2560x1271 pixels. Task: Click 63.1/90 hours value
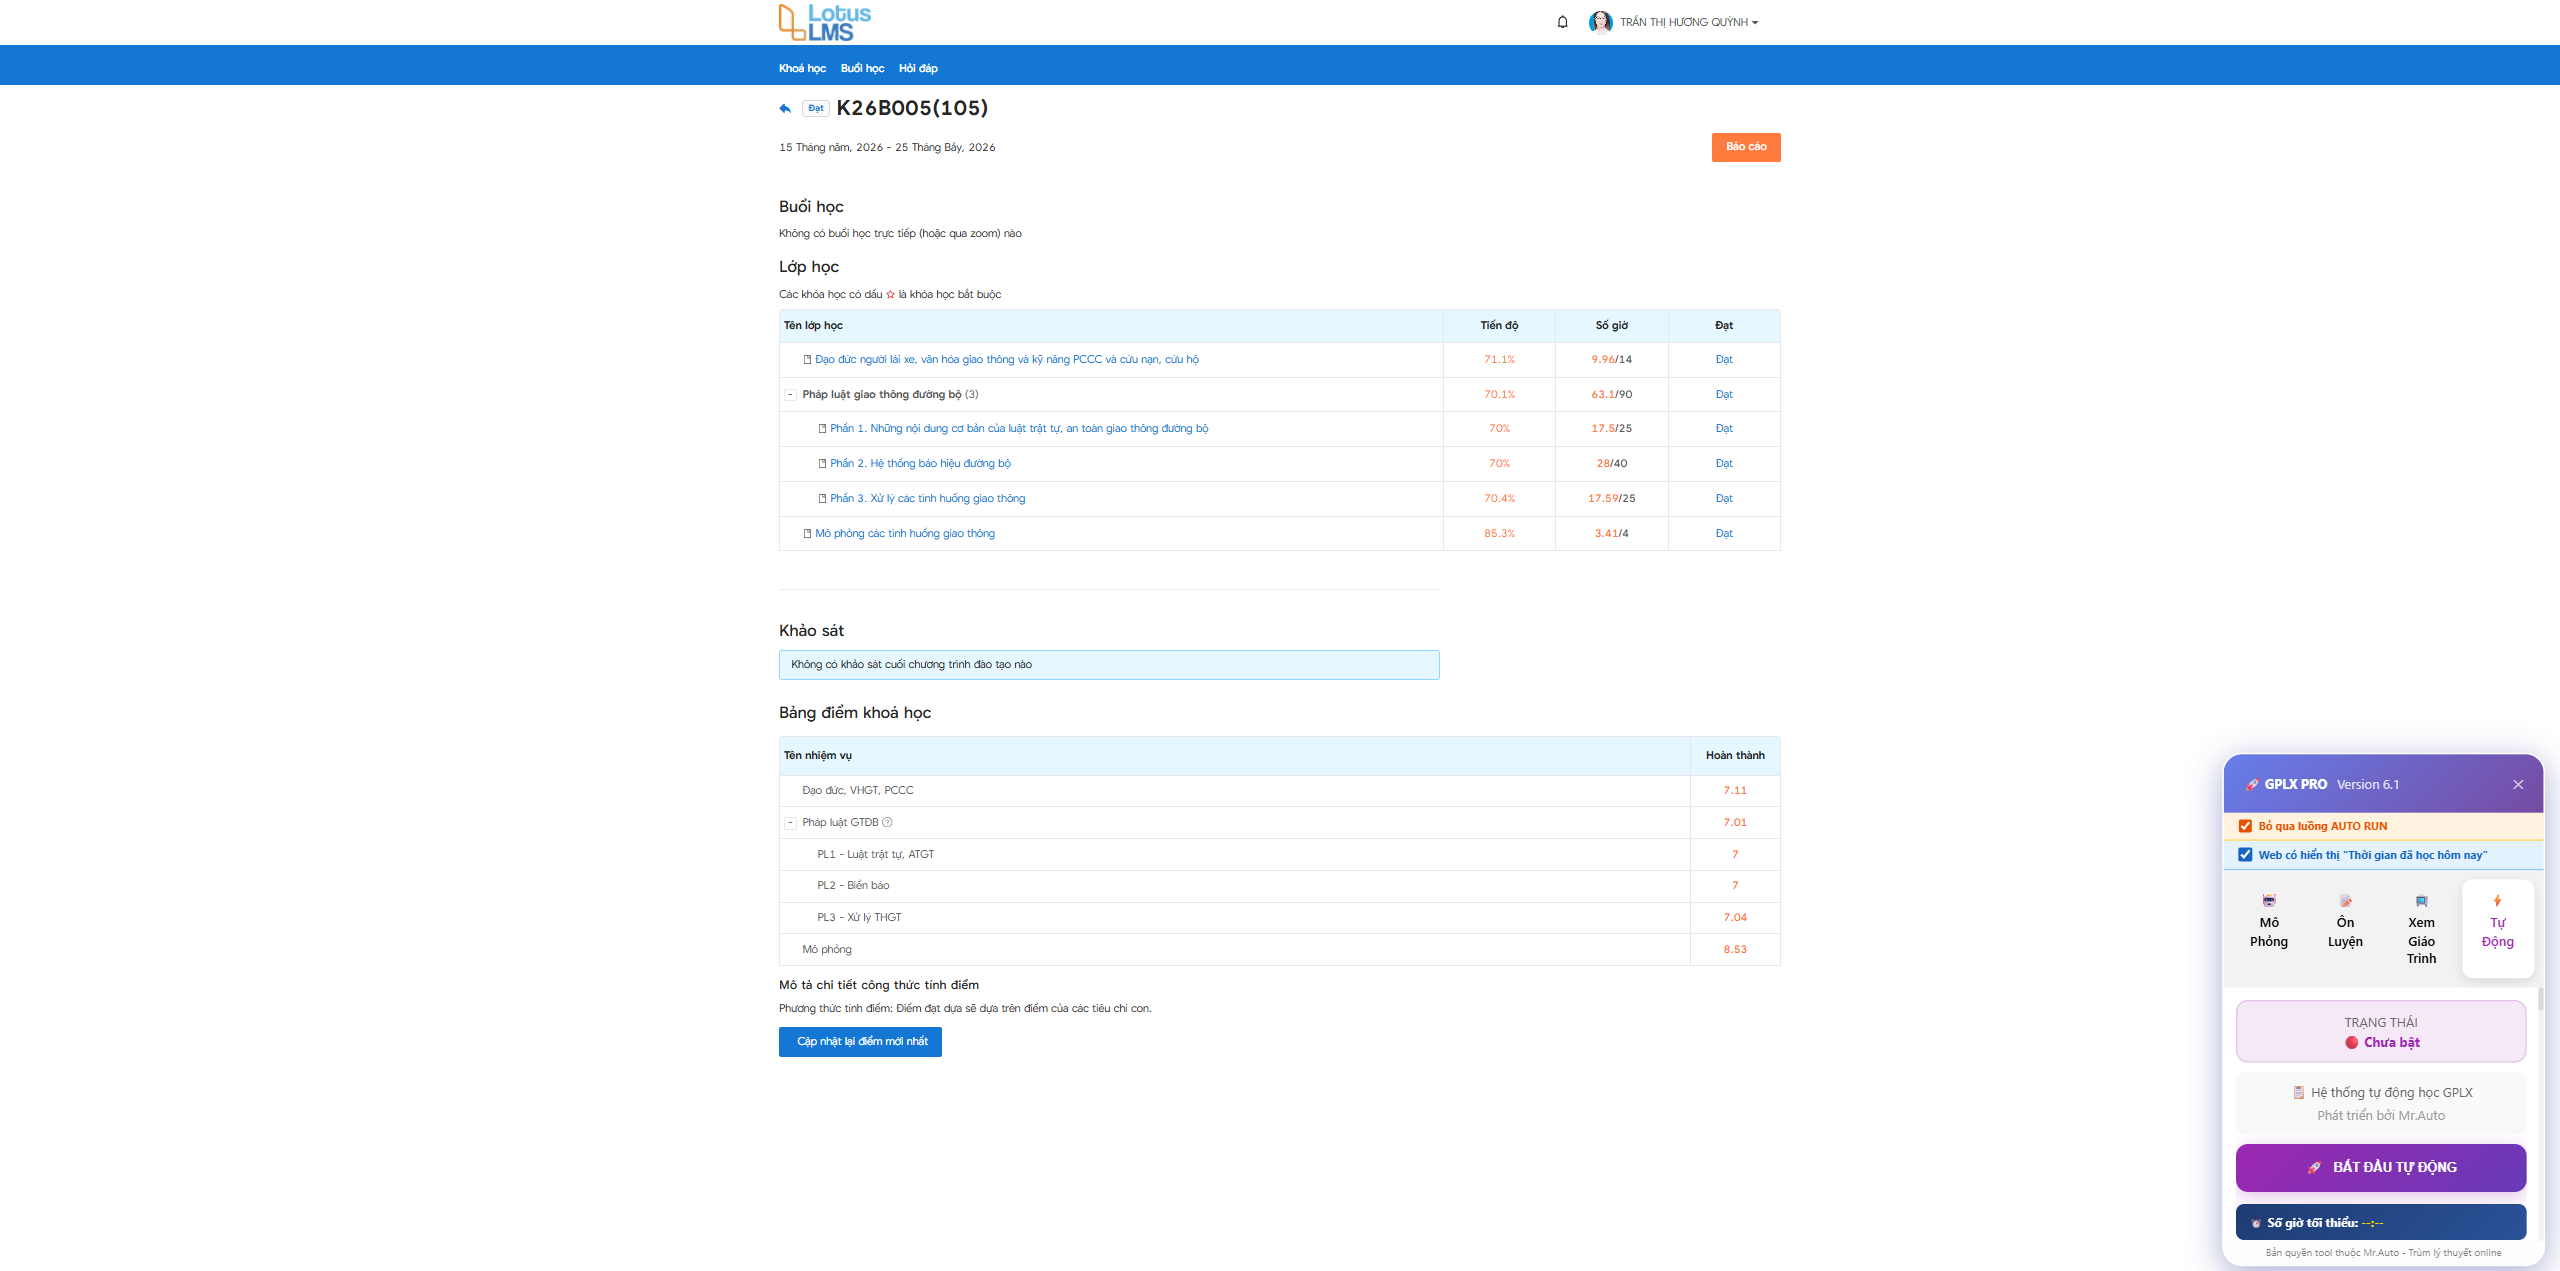click(1612, 395)
